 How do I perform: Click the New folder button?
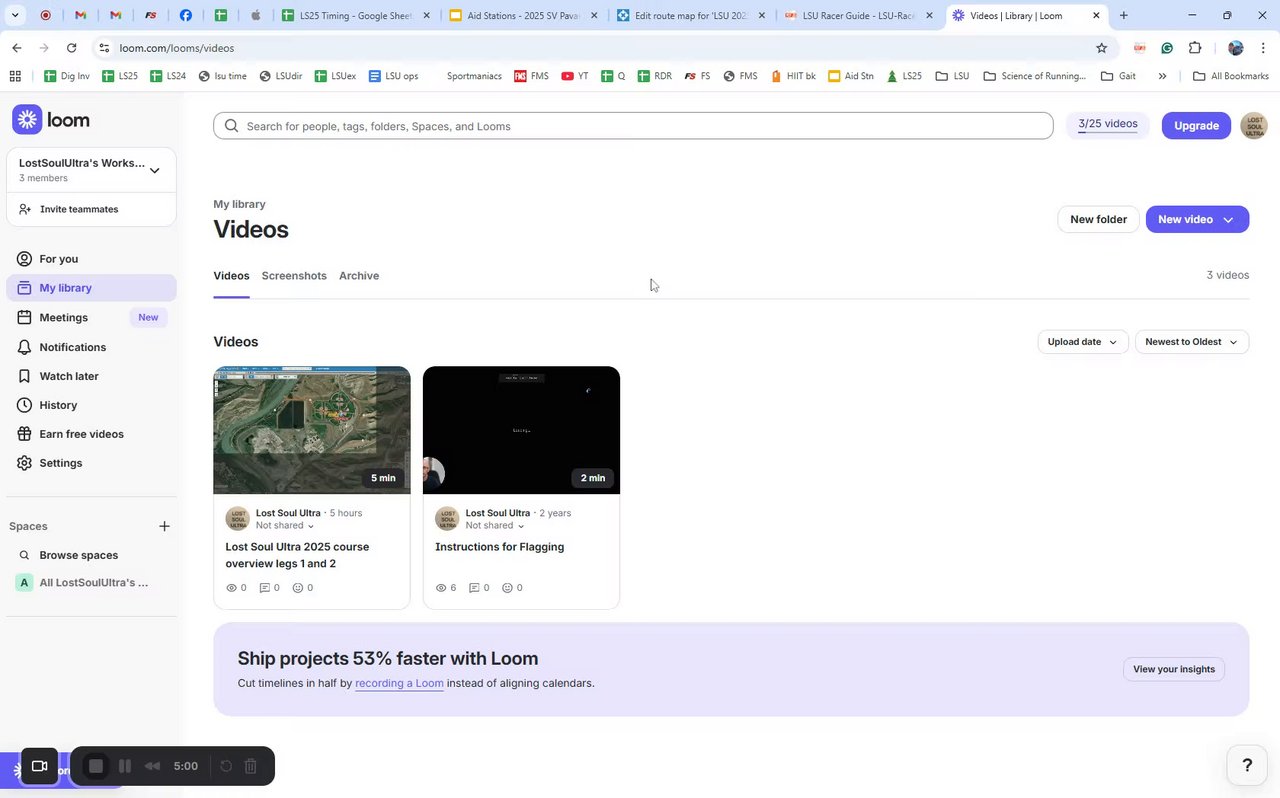point(1098,219)
